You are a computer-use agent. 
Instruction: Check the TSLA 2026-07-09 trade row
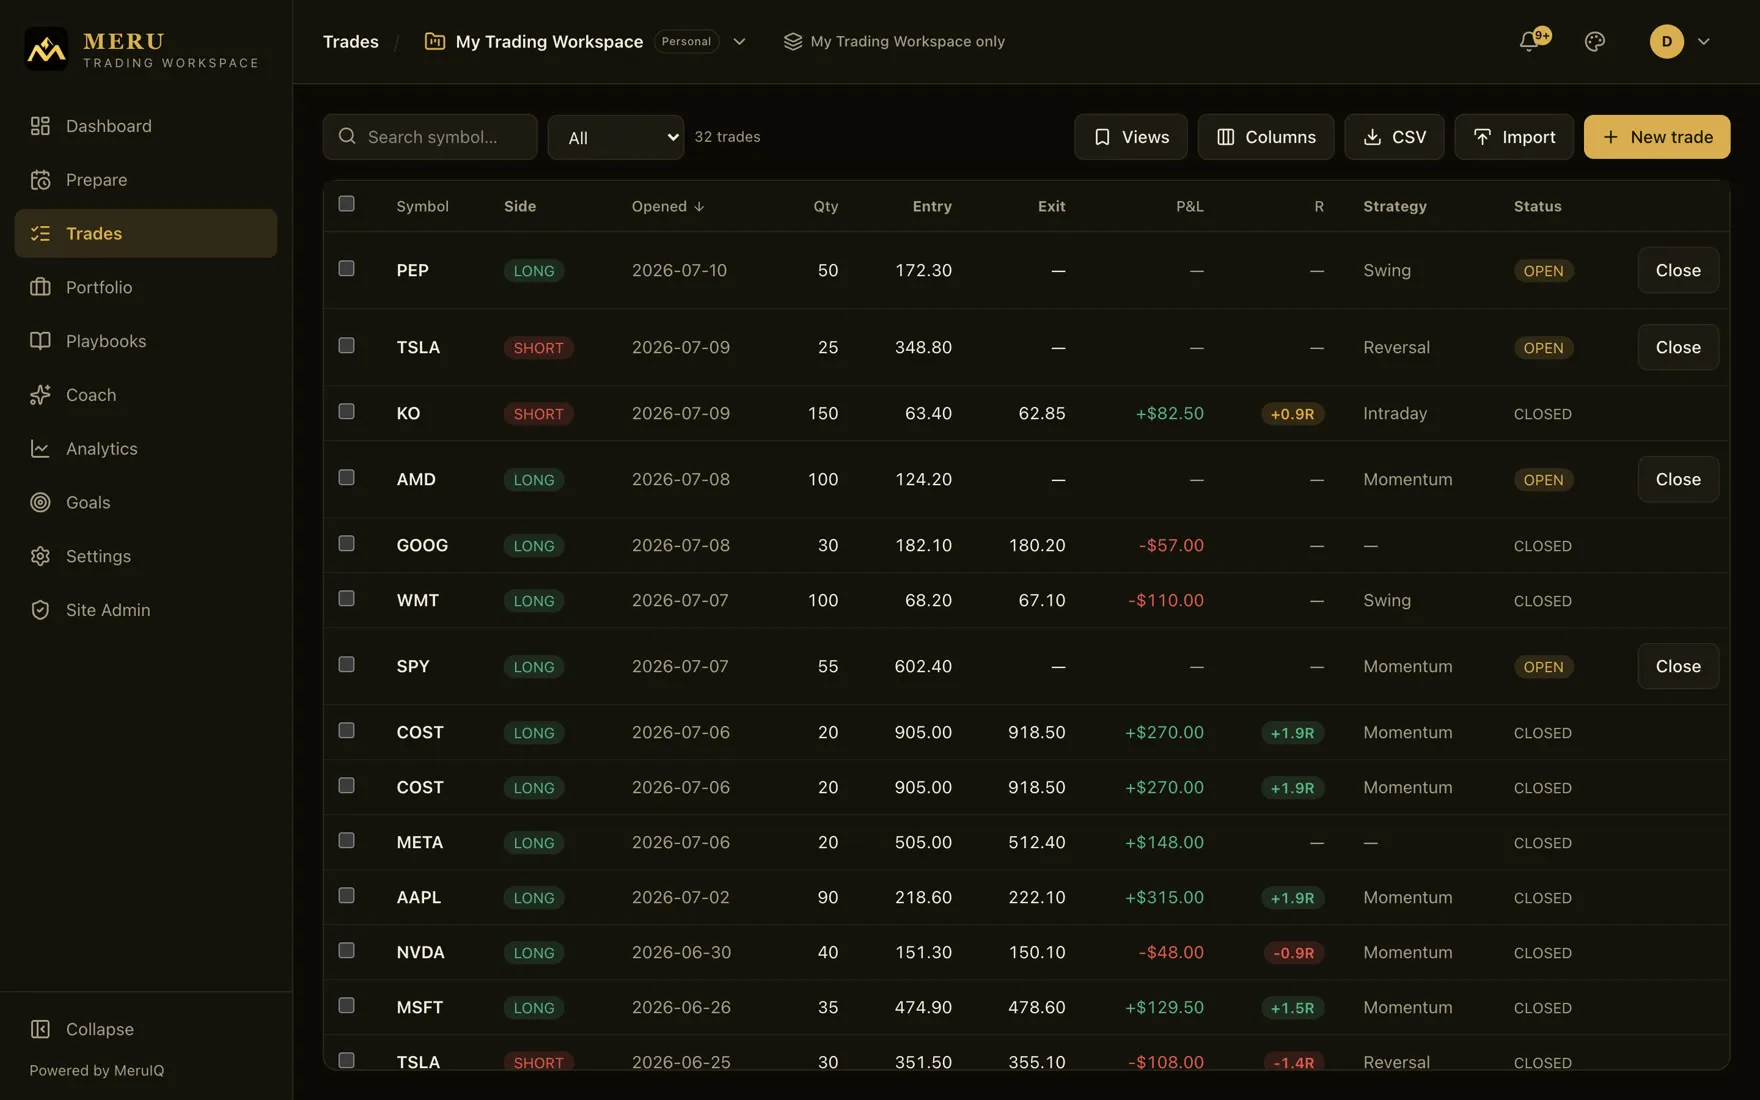pos(346,346)
